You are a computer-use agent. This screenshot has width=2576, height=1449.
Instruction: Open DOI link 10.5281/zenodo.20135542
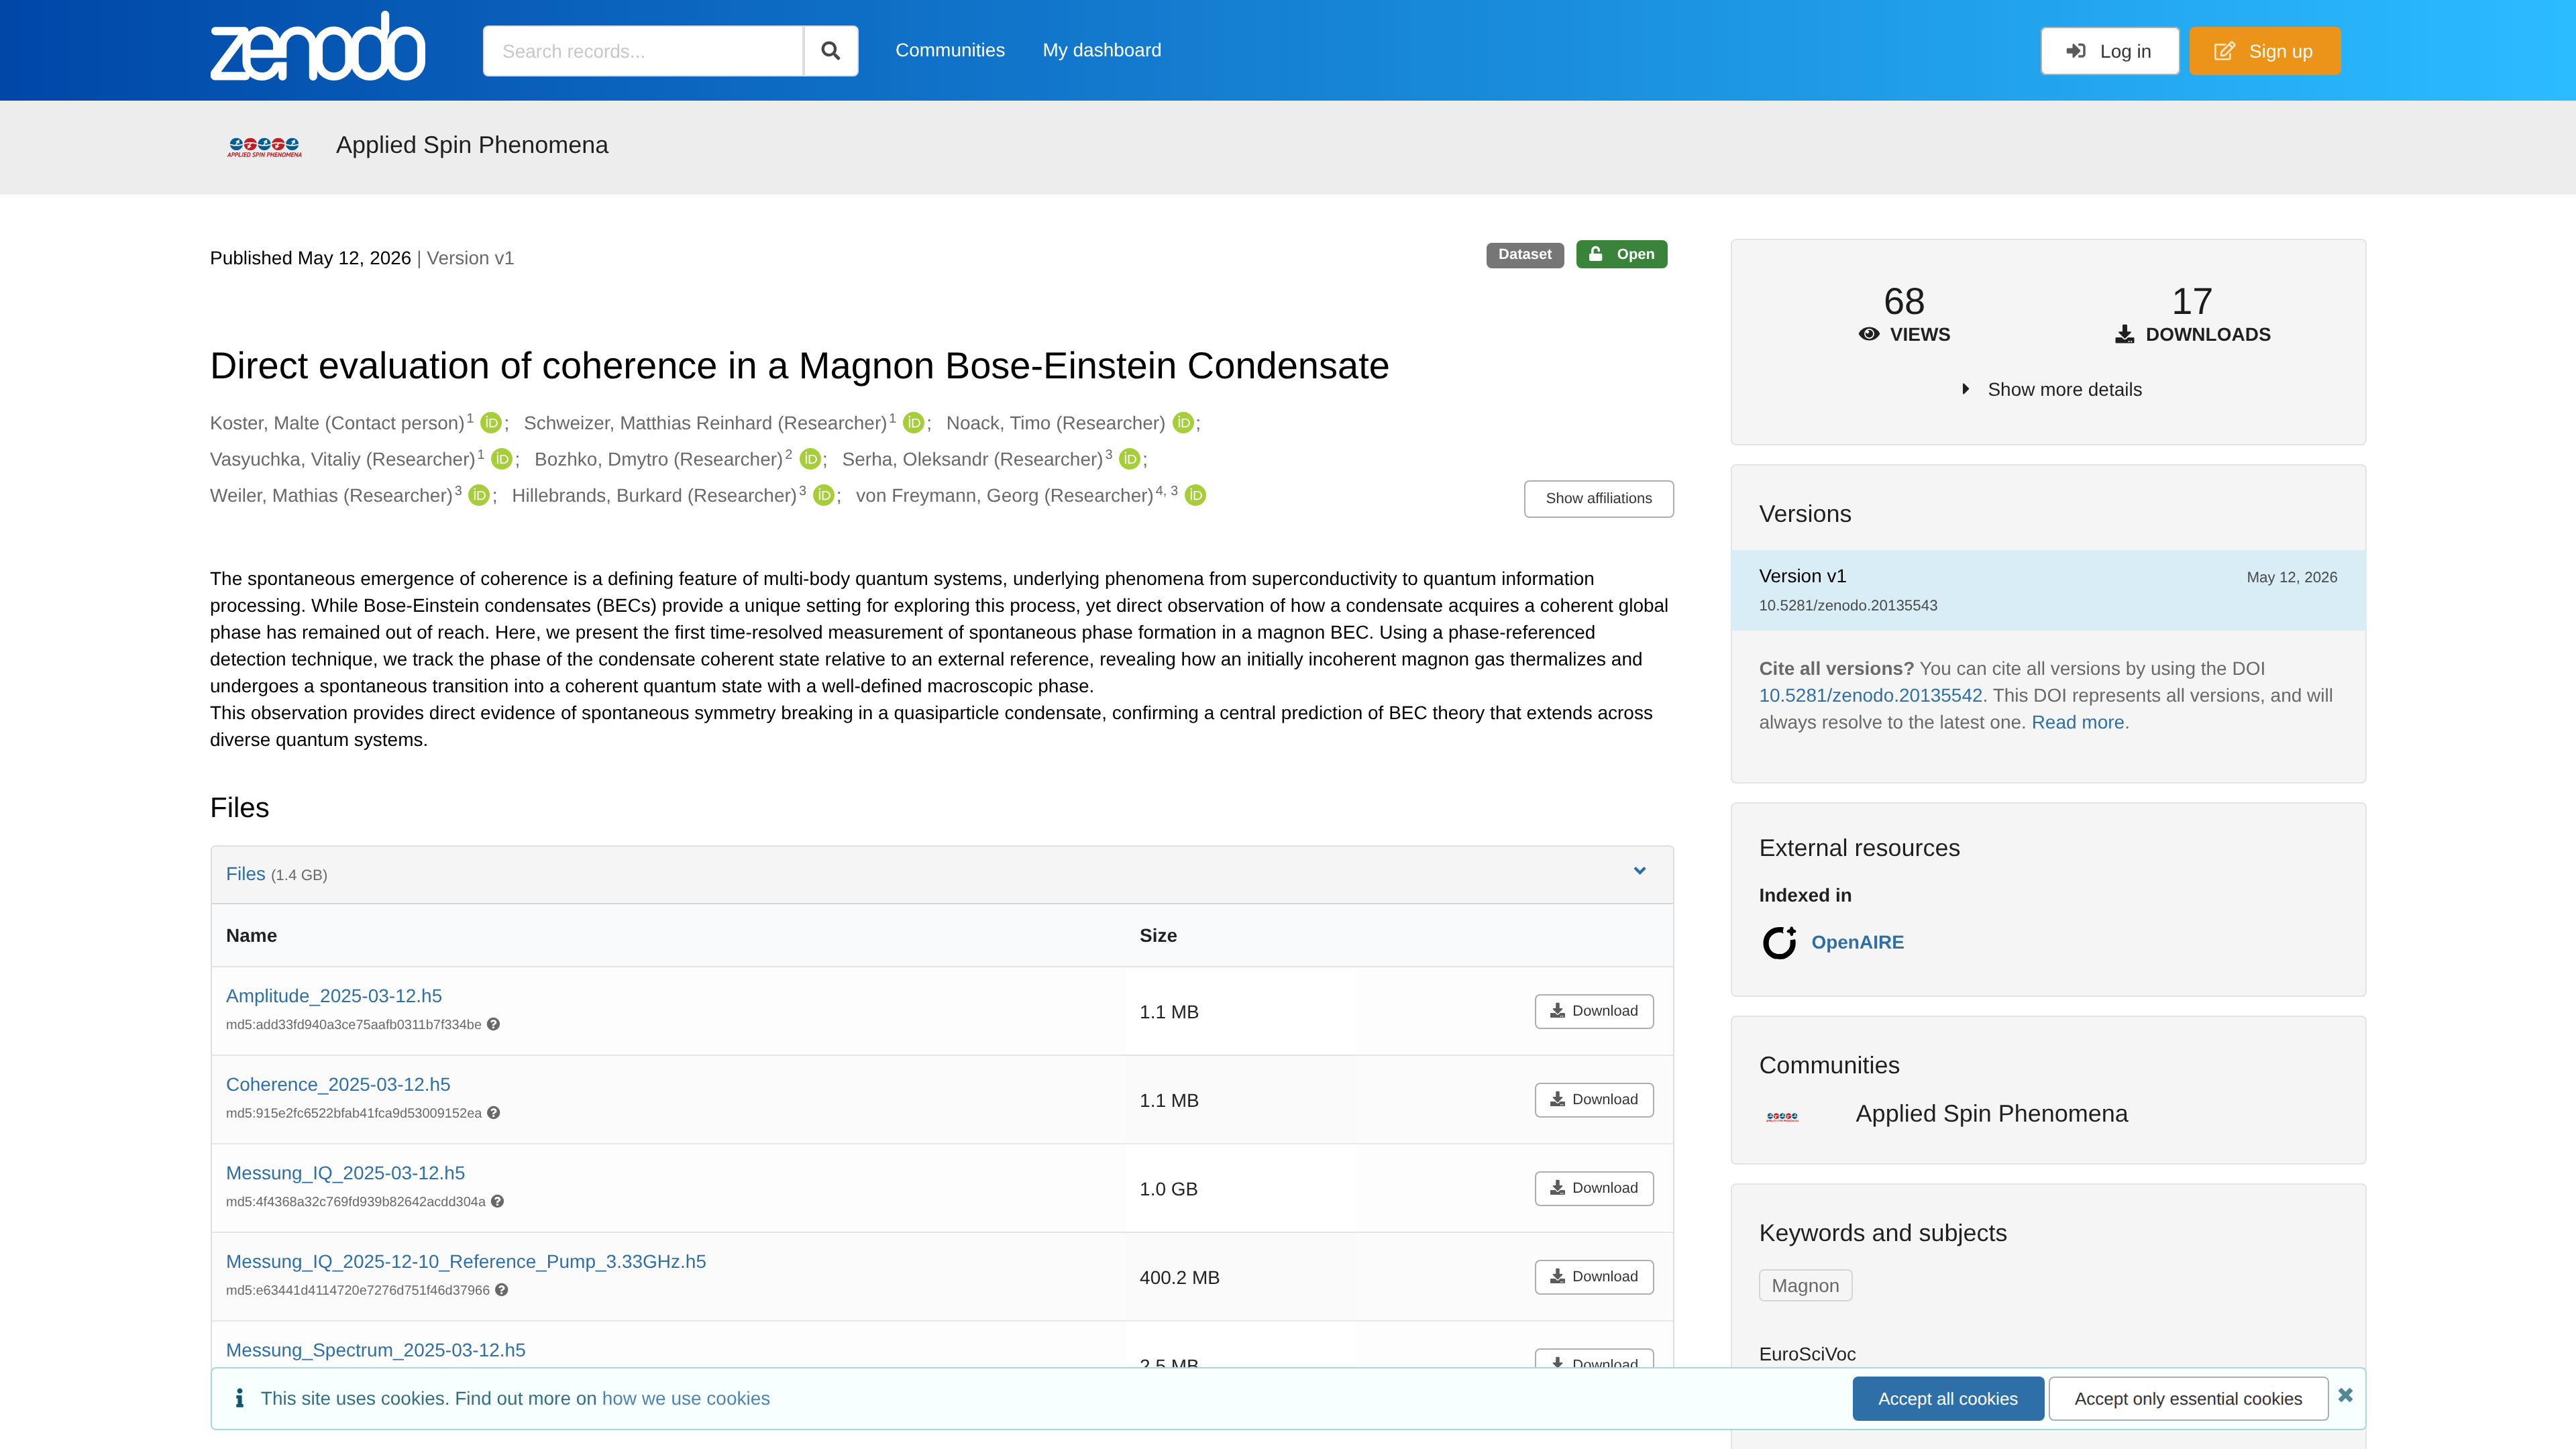pos(1870,695)
